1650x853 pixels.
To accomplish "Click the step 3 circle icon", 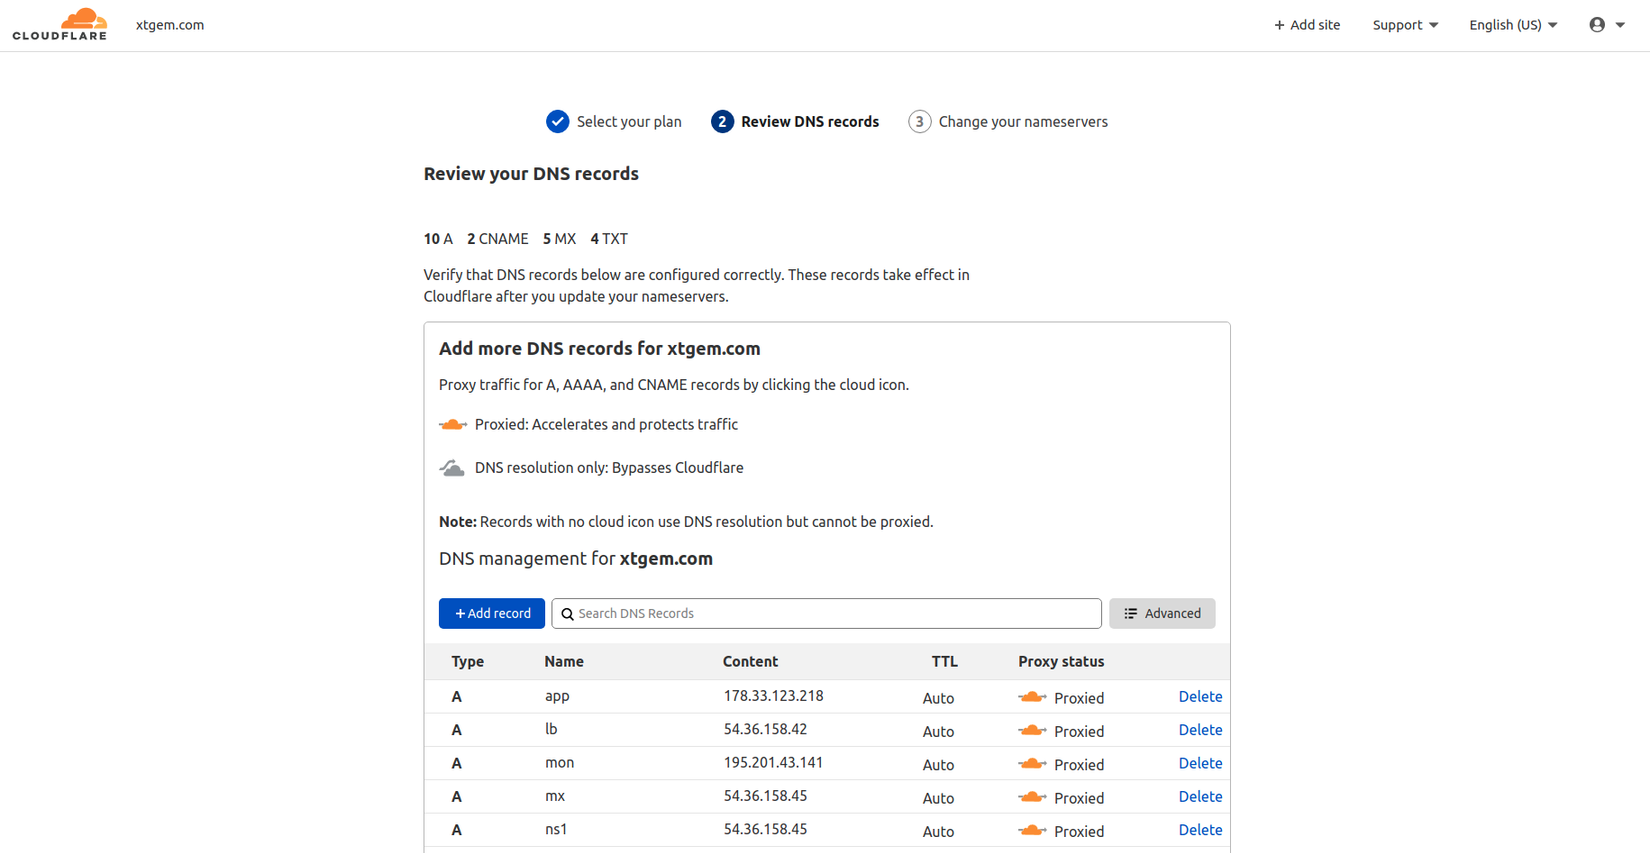I will click(919, 122).
